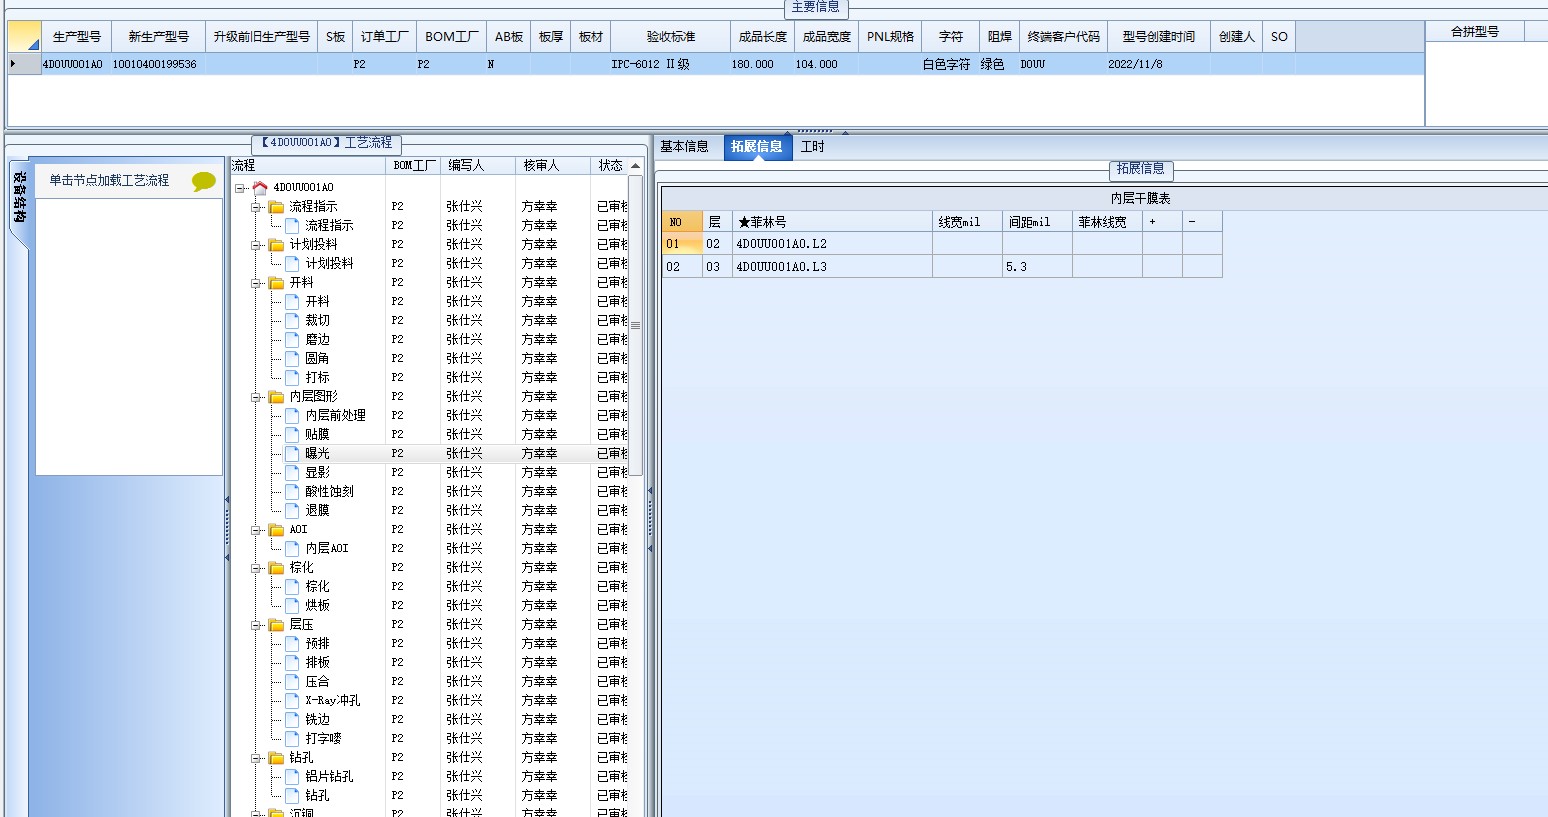The image size is (1548, 817).
Task: Select the 打字唛 tree item
Action: click(323, 738)
